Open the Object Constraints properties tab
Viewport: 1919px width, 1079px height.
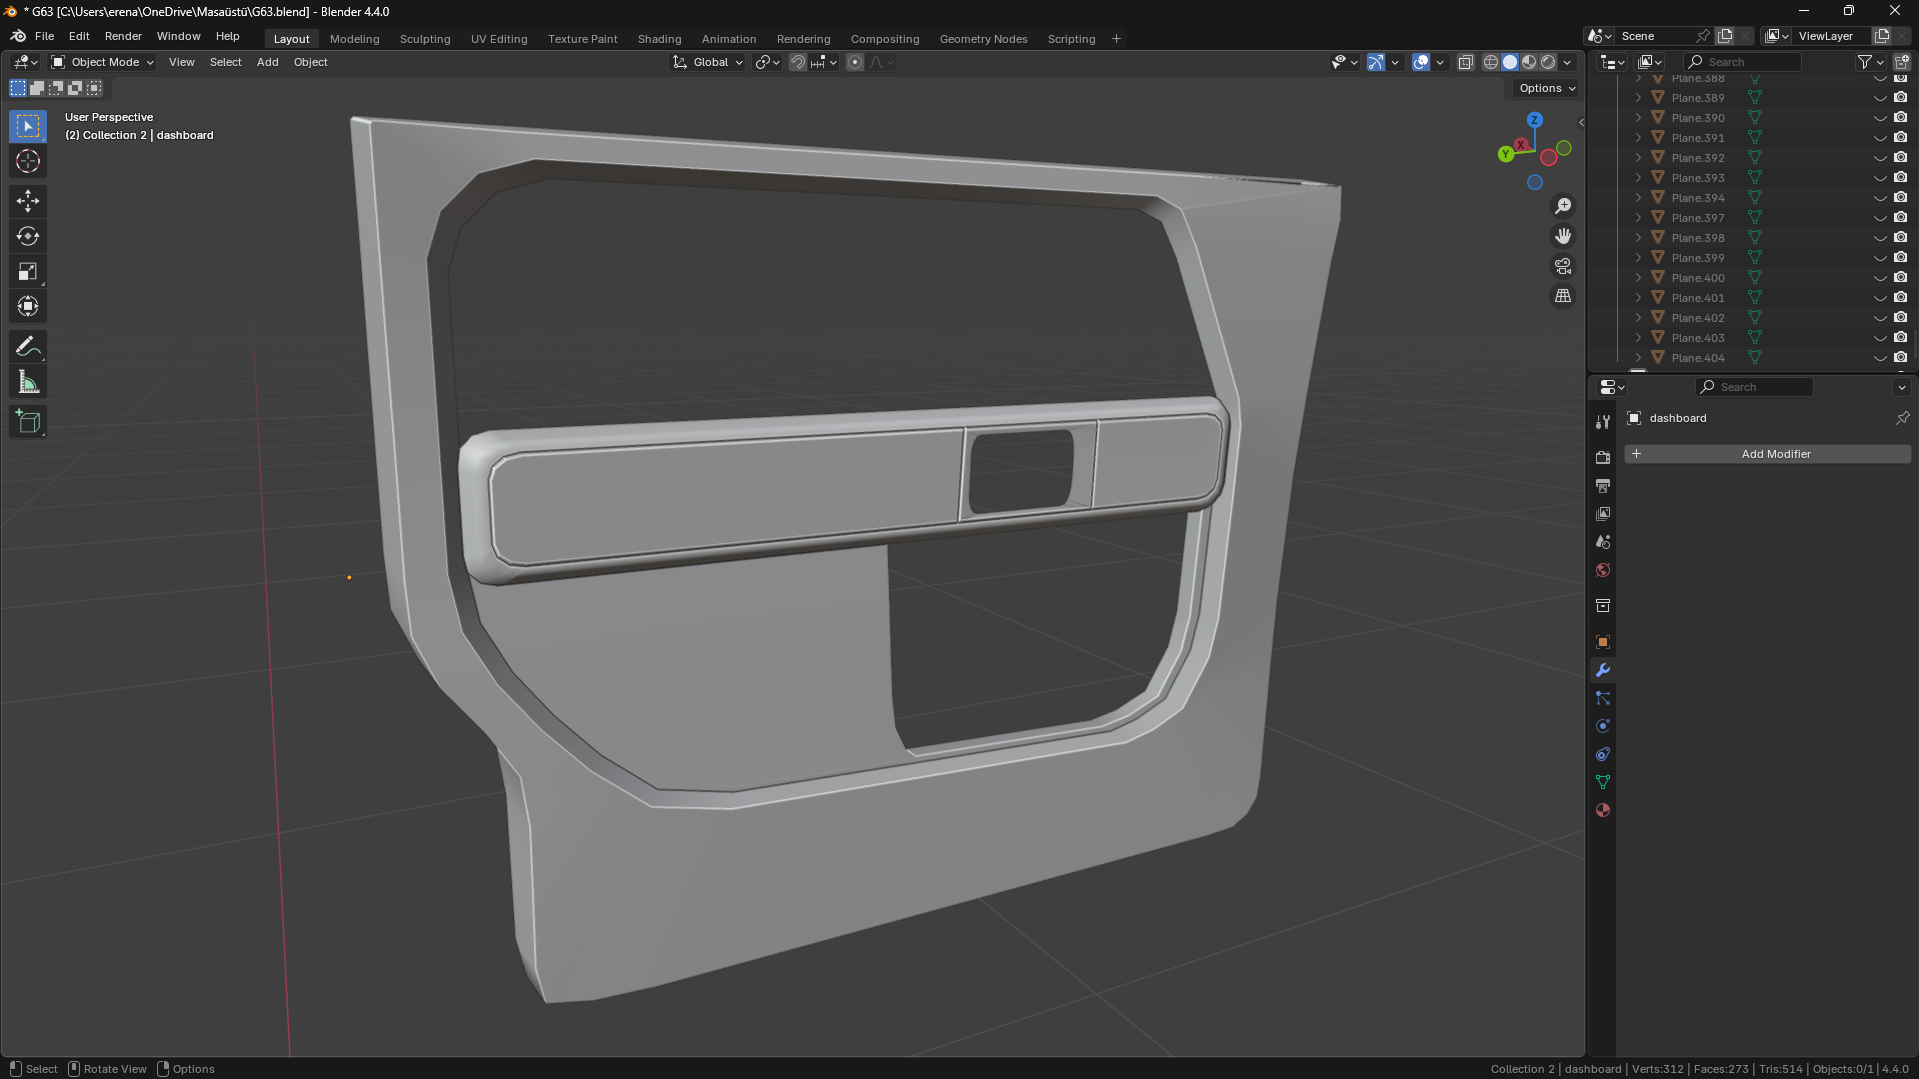(x=1603, y=754)
